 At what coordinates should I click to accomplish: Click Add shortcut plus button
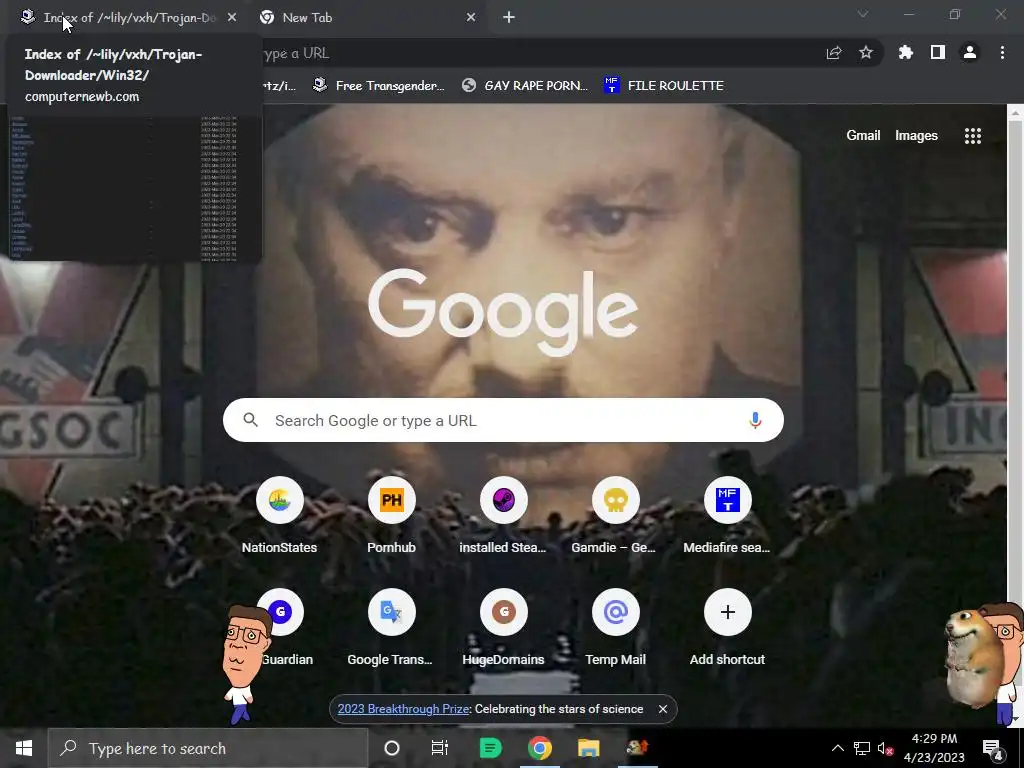(727, 613)
